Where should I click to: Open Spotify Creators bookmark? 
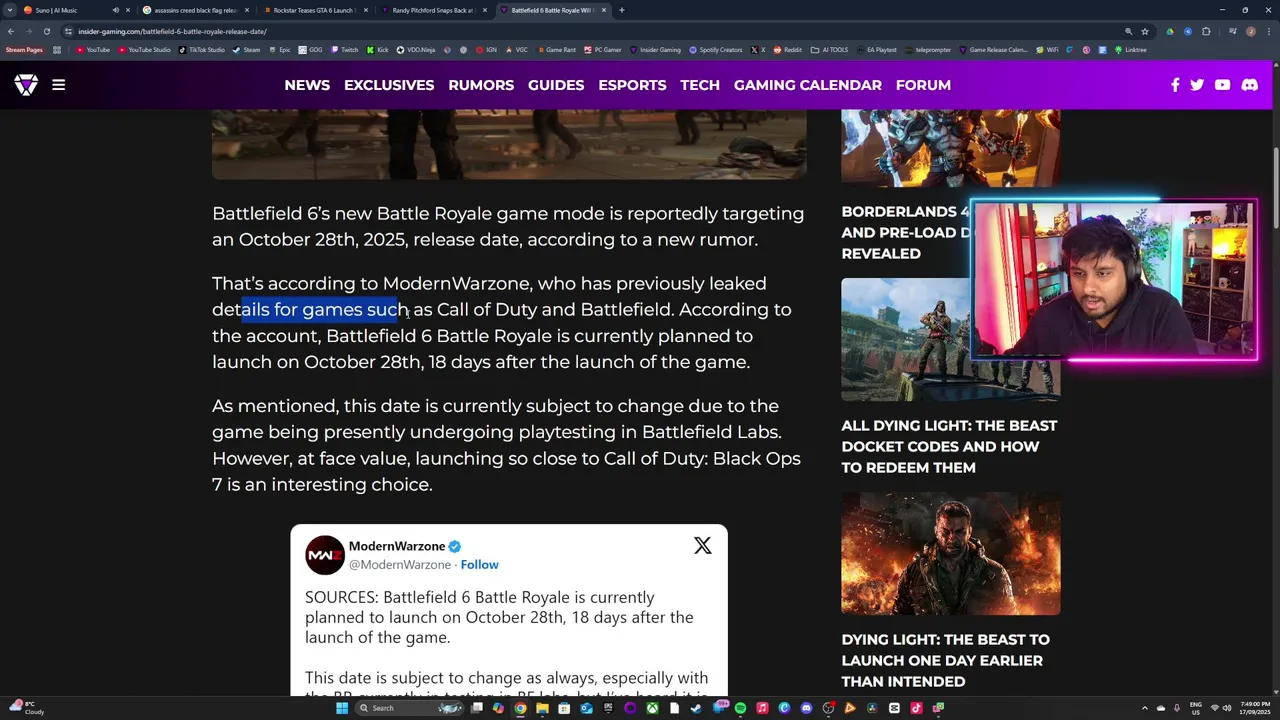coord(716,50)
